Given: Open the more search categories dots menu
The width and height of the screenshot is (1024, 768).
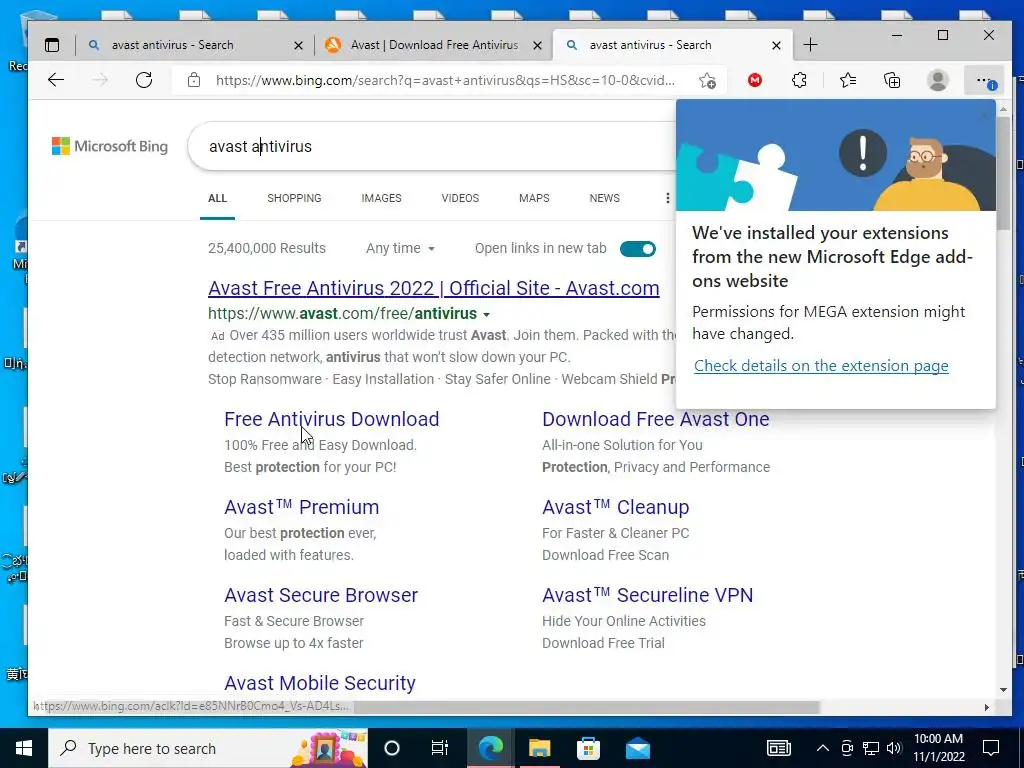Looking at the screenshot, I should pos(667,198).
